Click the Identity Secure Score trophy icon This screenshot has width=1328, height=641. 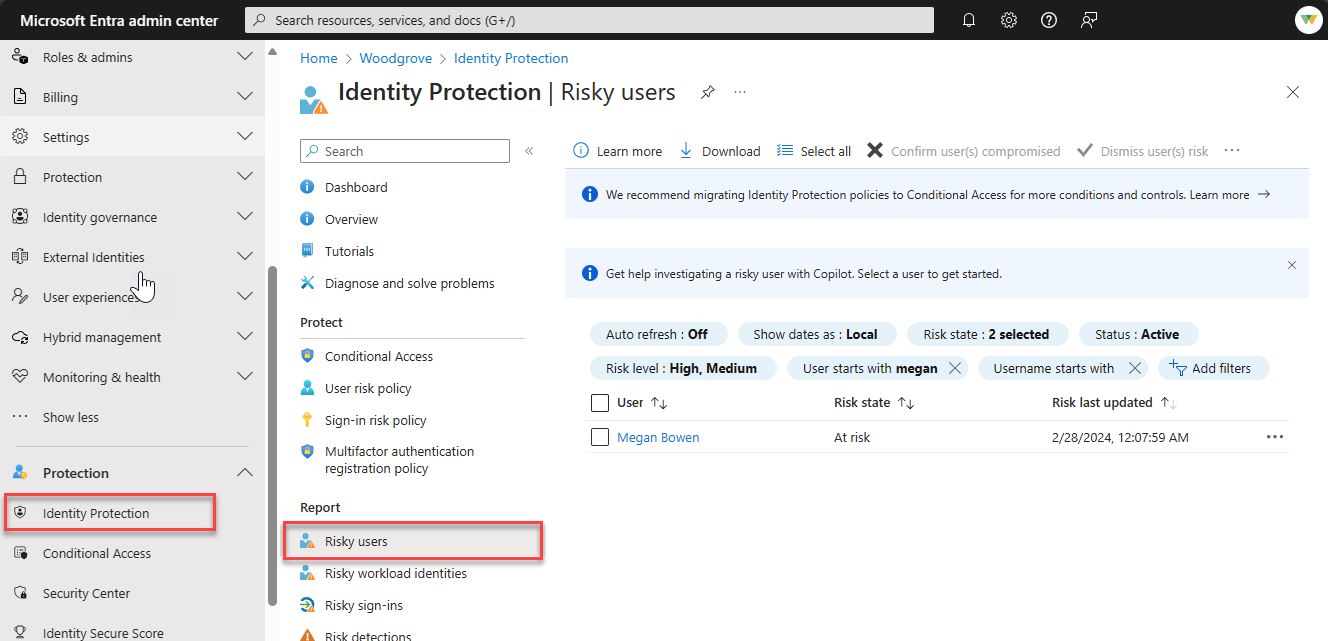point(20,633)
